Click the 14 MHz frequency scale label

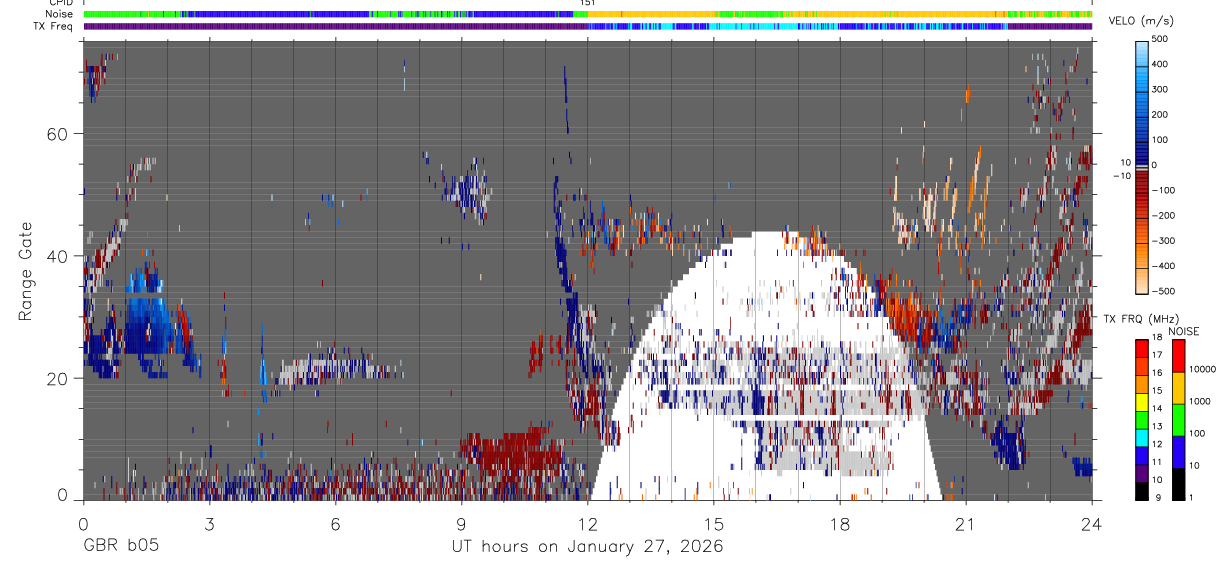point(1157,408)
